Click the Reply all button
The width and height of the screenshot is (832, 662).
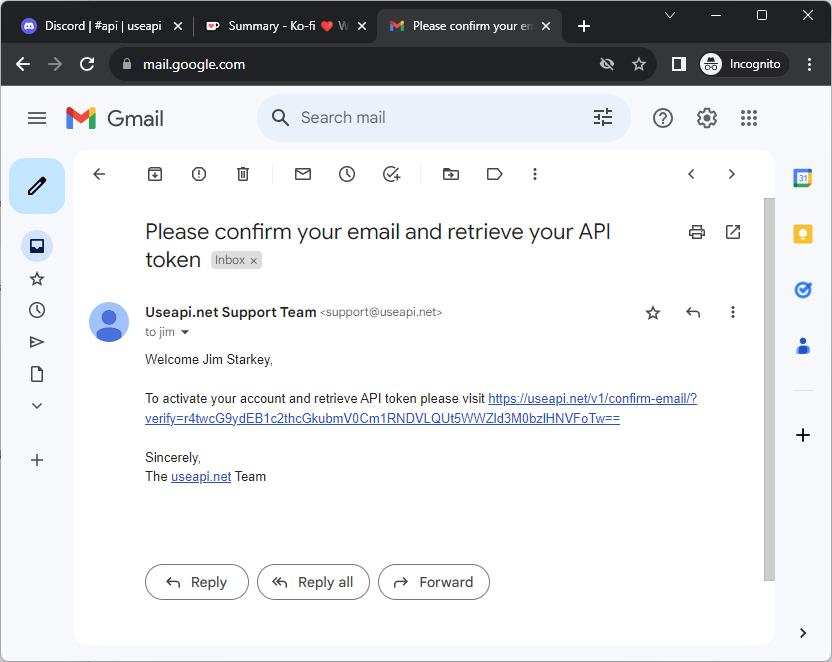pos(313,582)
